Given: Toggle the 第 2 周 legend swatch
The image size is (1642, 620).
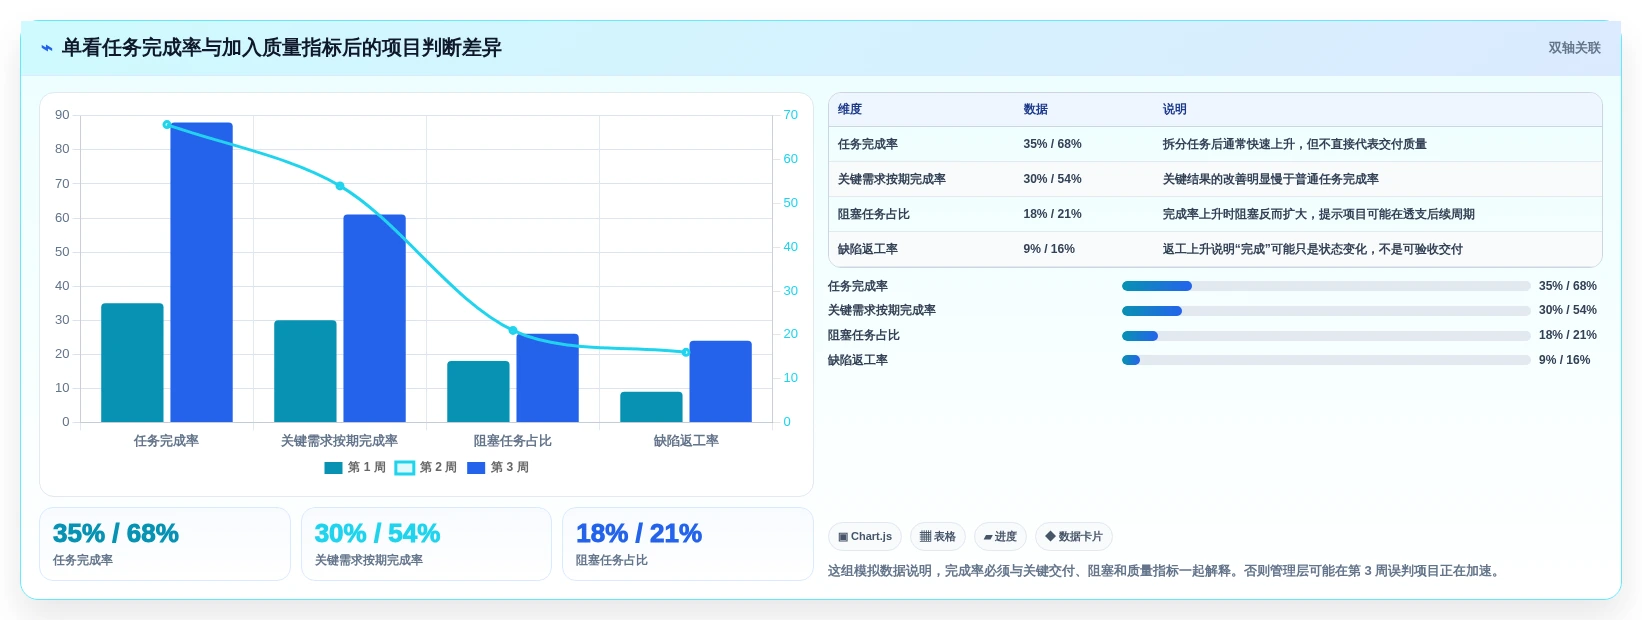Looking at the screenshot, I should coord(405,468).
